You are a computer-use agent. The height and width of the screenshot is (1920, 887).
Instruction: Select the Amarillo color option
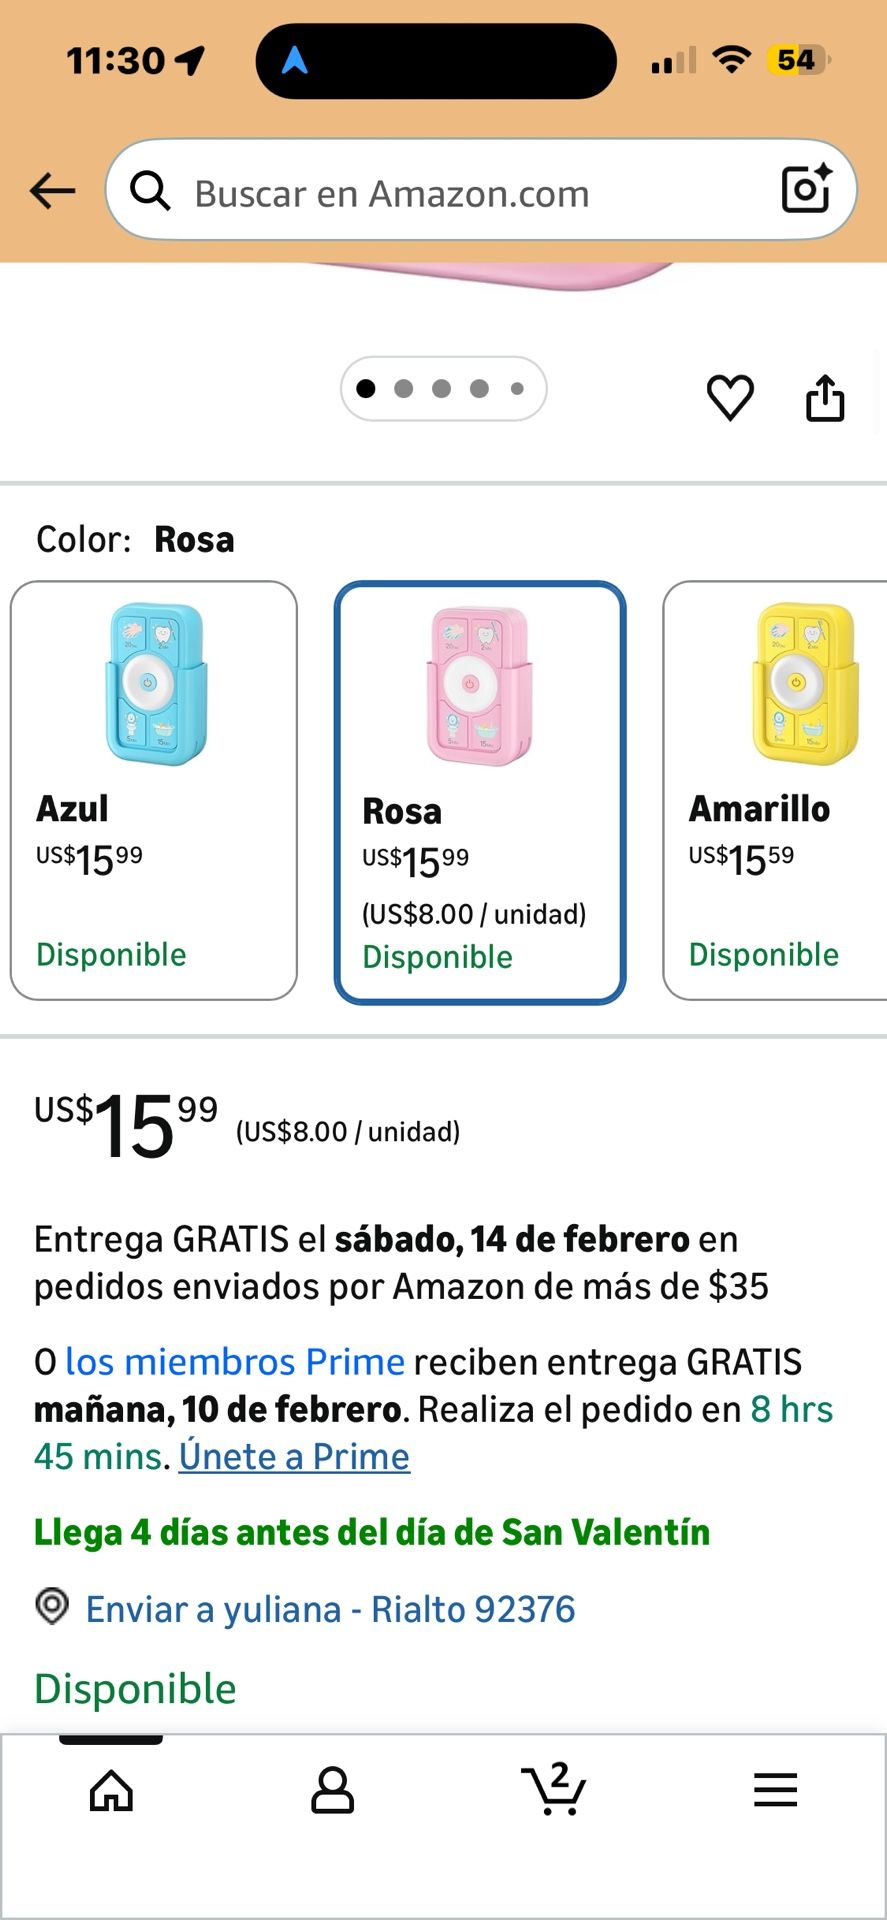775,790
